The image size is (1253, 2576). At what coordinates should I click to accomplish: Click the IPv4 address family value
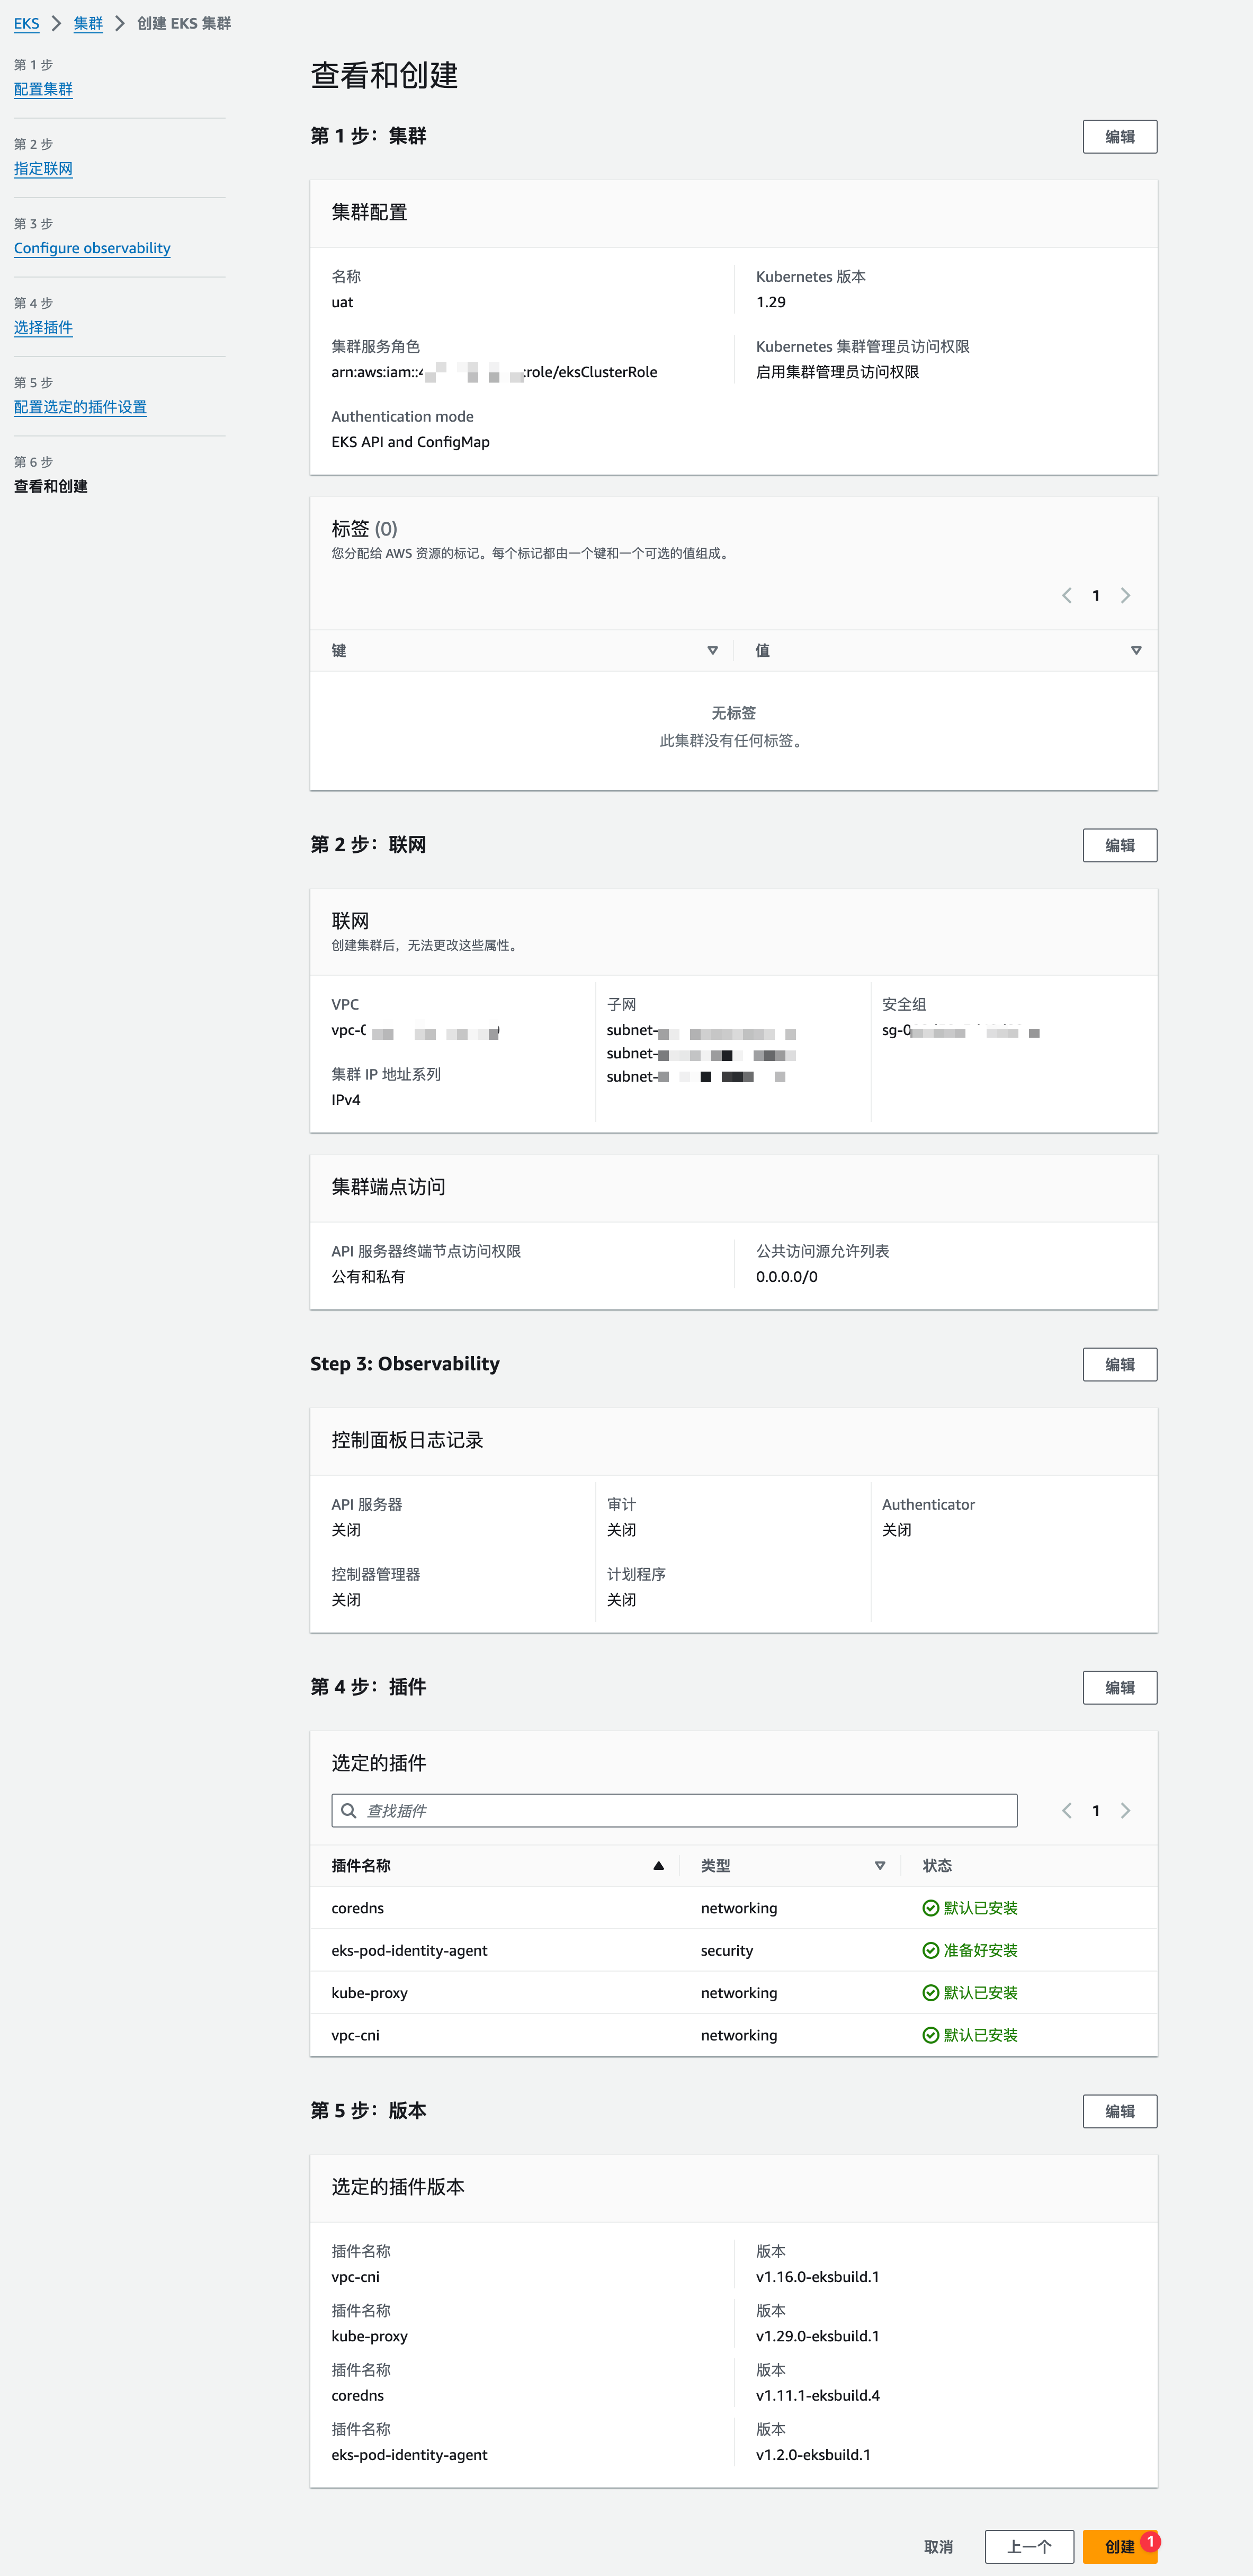pyautogui.click(x=346, y=1100)
